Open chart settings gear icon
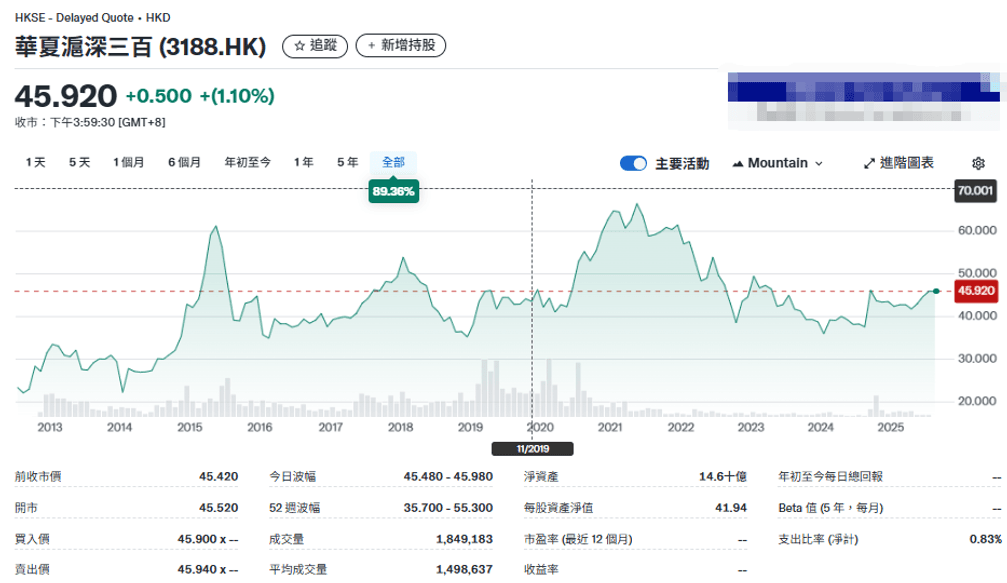Image resolution: width=1007 pixels, height=583 pixels. [978, 163]
